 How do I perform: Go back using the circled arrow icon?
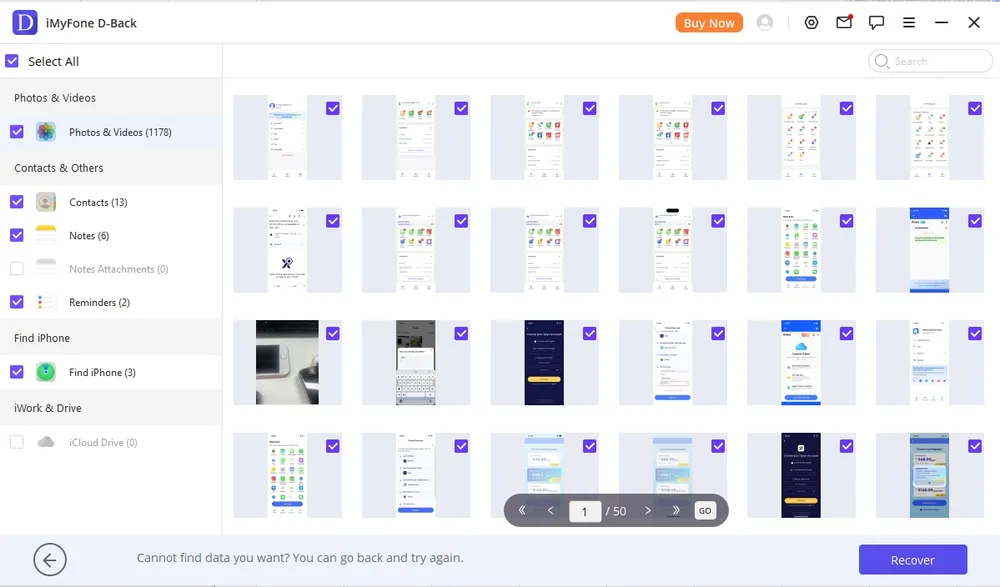click(50, 560)
